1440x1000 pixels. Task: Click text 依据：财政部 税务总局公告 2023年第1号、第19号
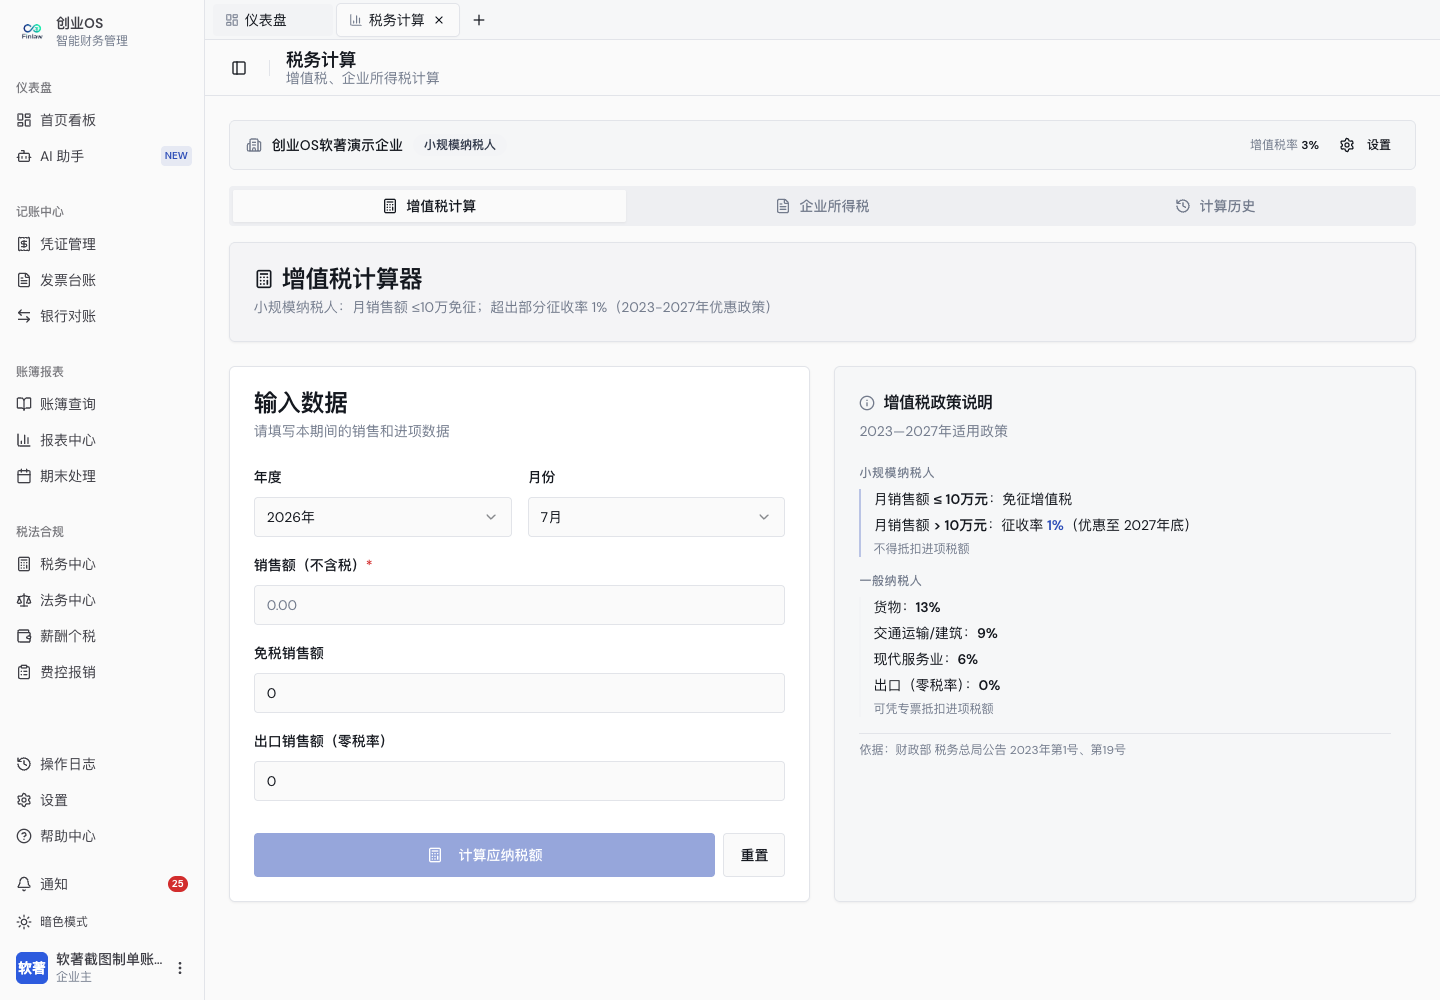992,750
